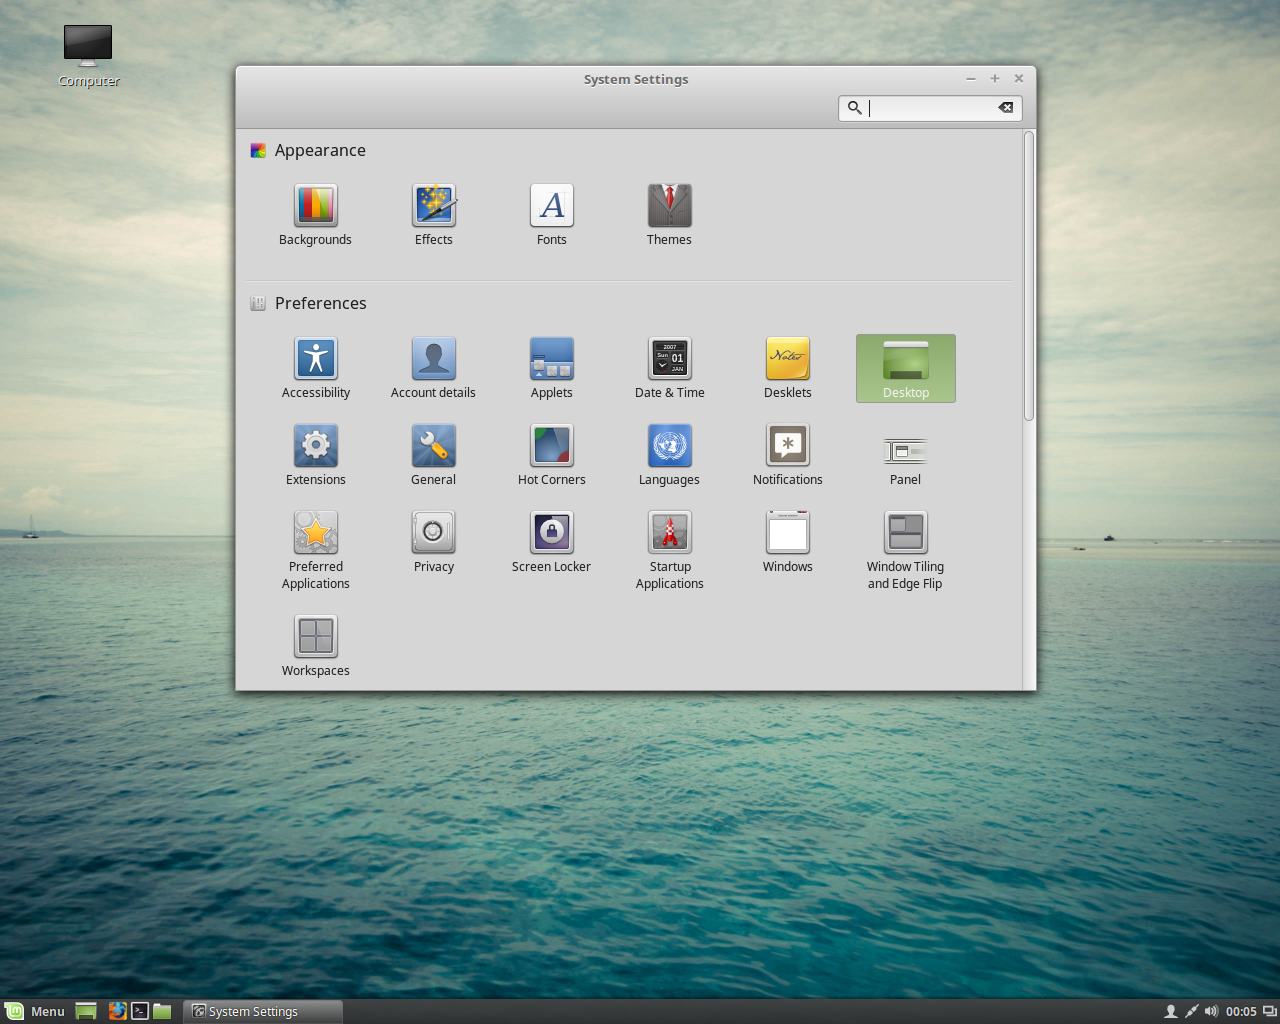Open the file manager from panel
The height and width of the screenshot is (1024, 1280).
point(162,1011)
